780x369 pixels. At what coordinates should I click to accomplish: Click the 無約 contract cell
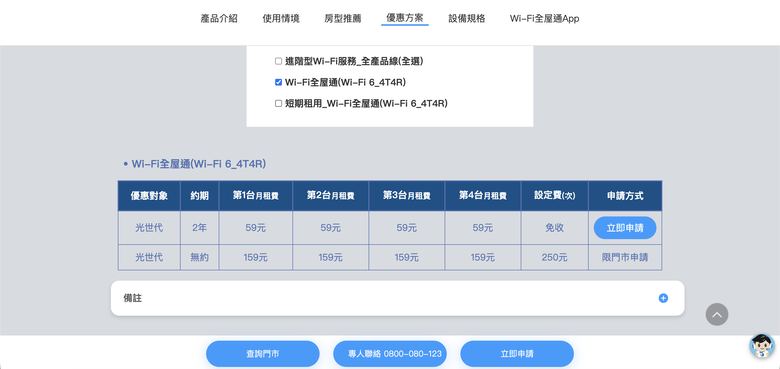coord(199,258)
